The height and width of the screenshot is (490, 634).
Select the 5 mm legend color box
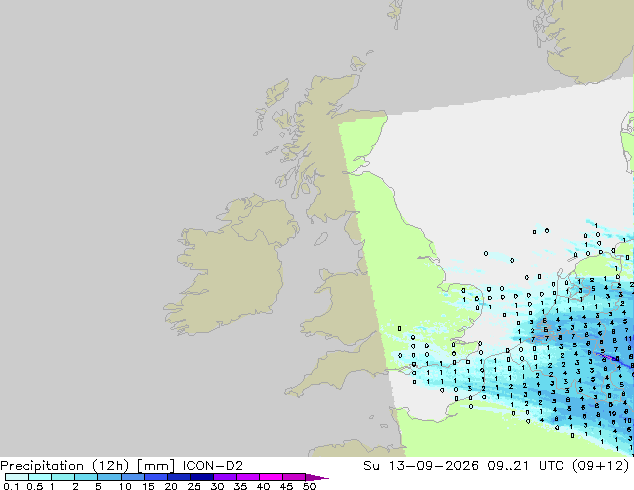109,477
